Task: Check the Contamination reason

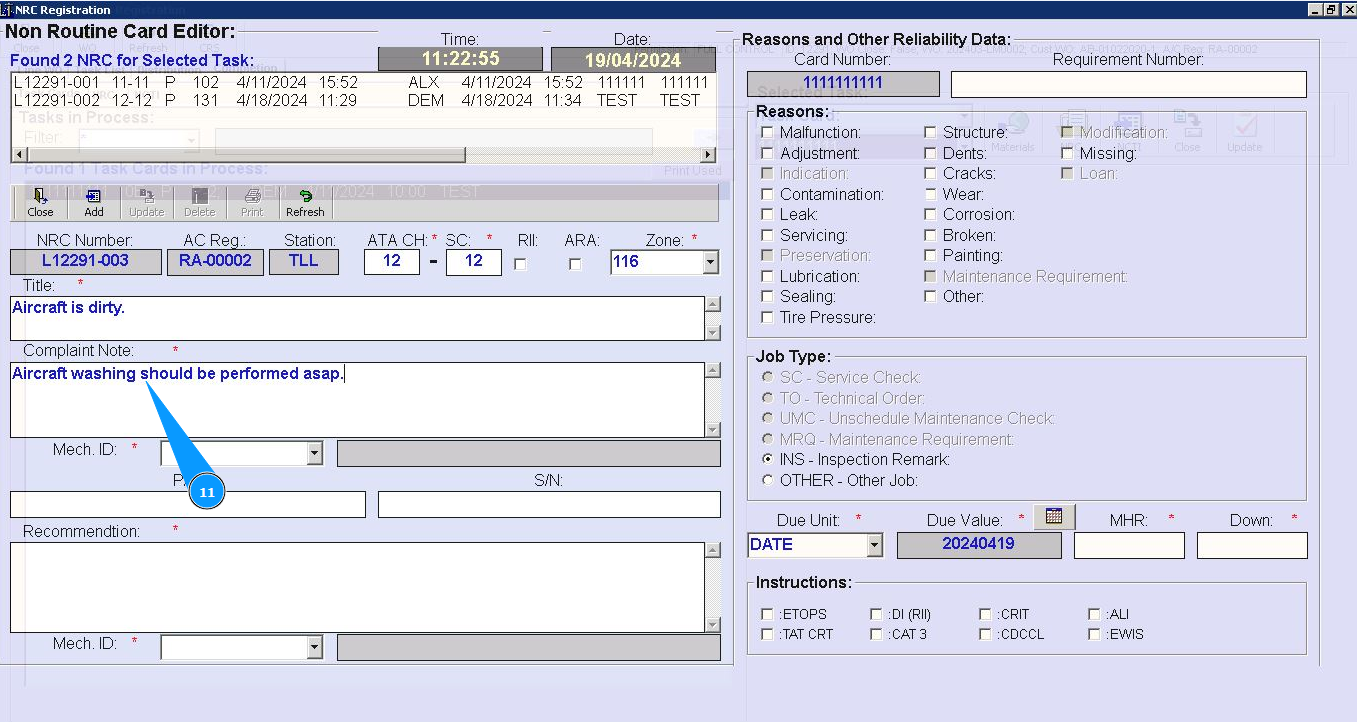Action: pos(767,194)
